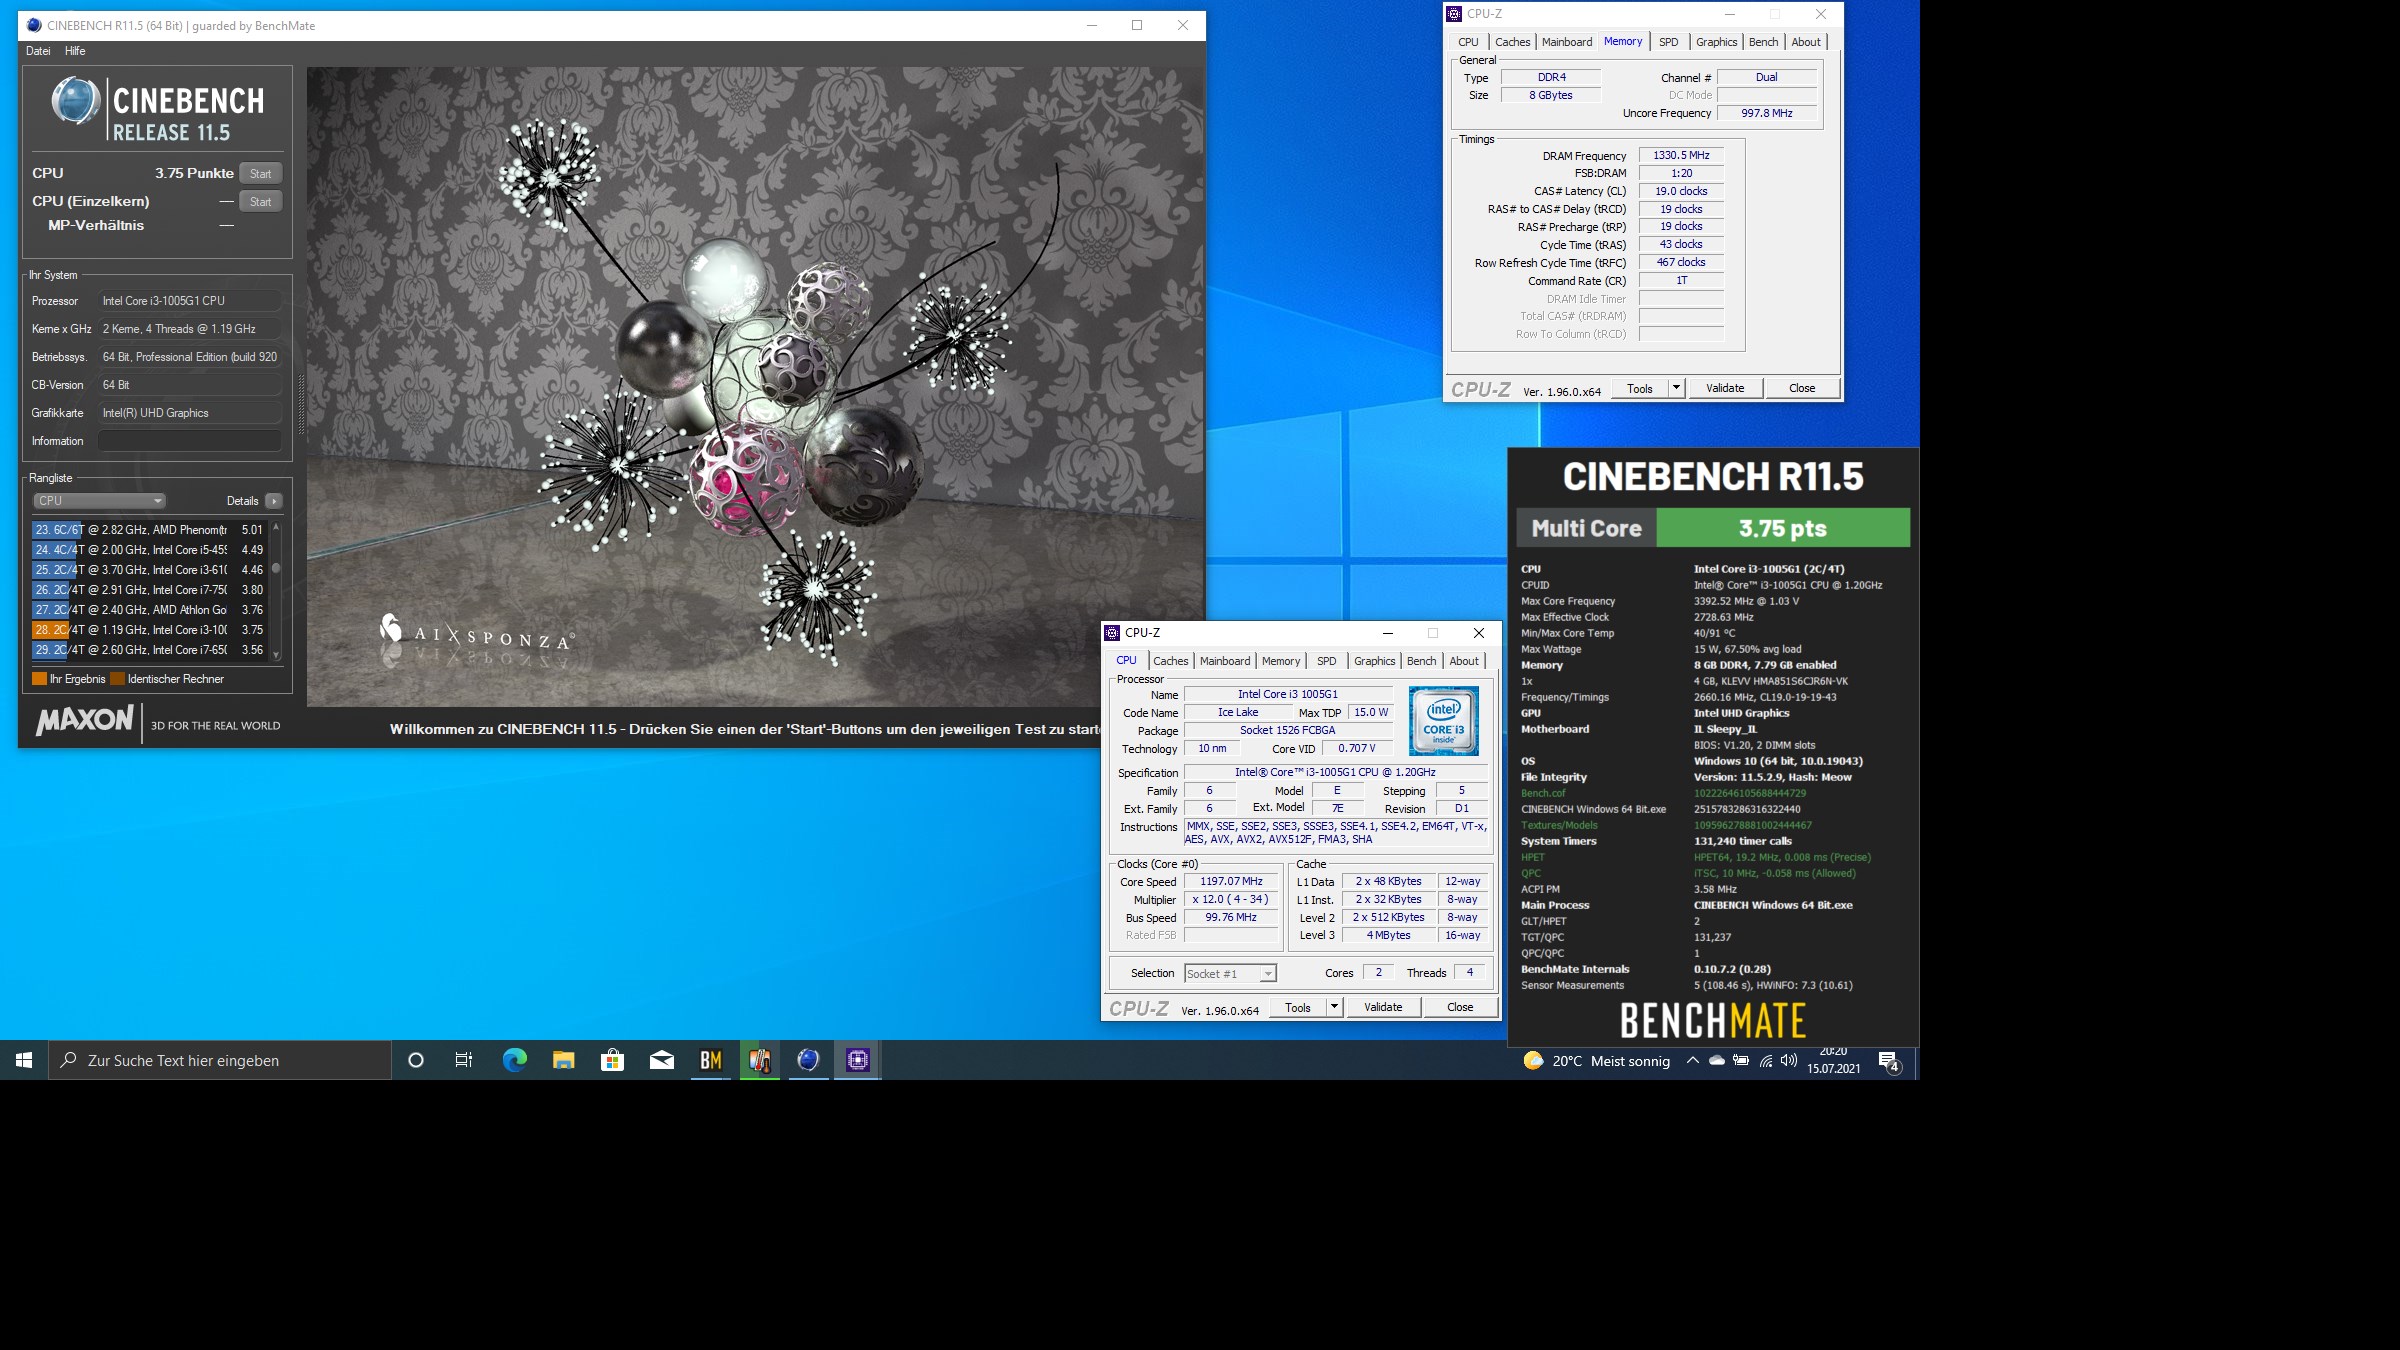
Task: Open volume control in system tray
Action: (1789, 1061)
